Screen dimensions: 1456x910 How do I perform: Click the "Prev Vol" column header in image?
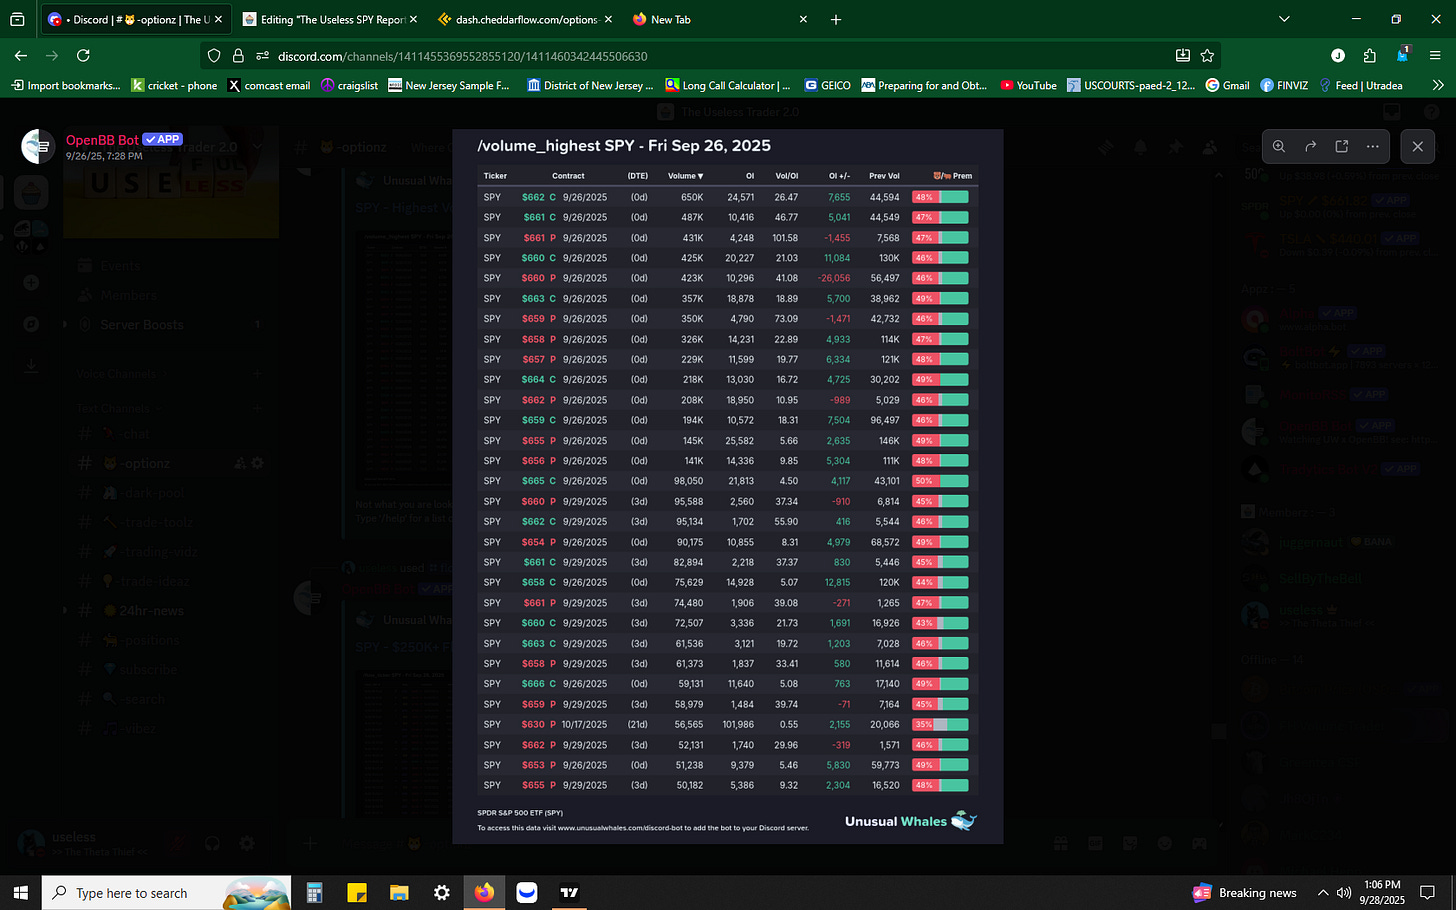[884, 176]
